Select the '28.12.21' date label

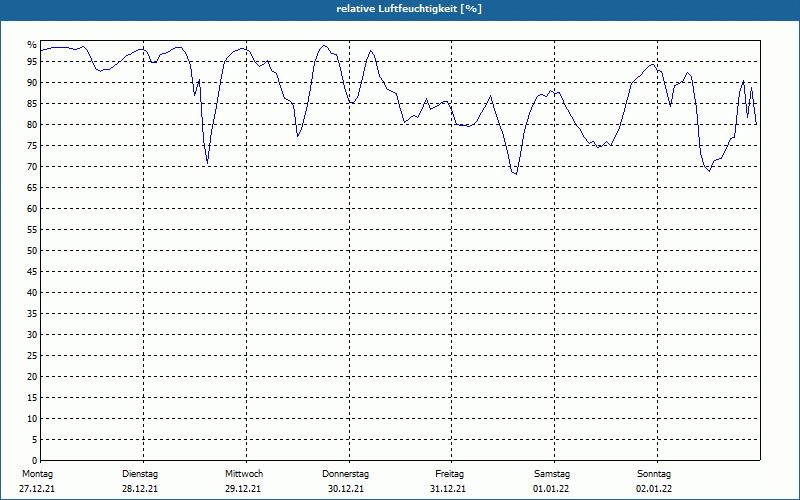(140, 489)
